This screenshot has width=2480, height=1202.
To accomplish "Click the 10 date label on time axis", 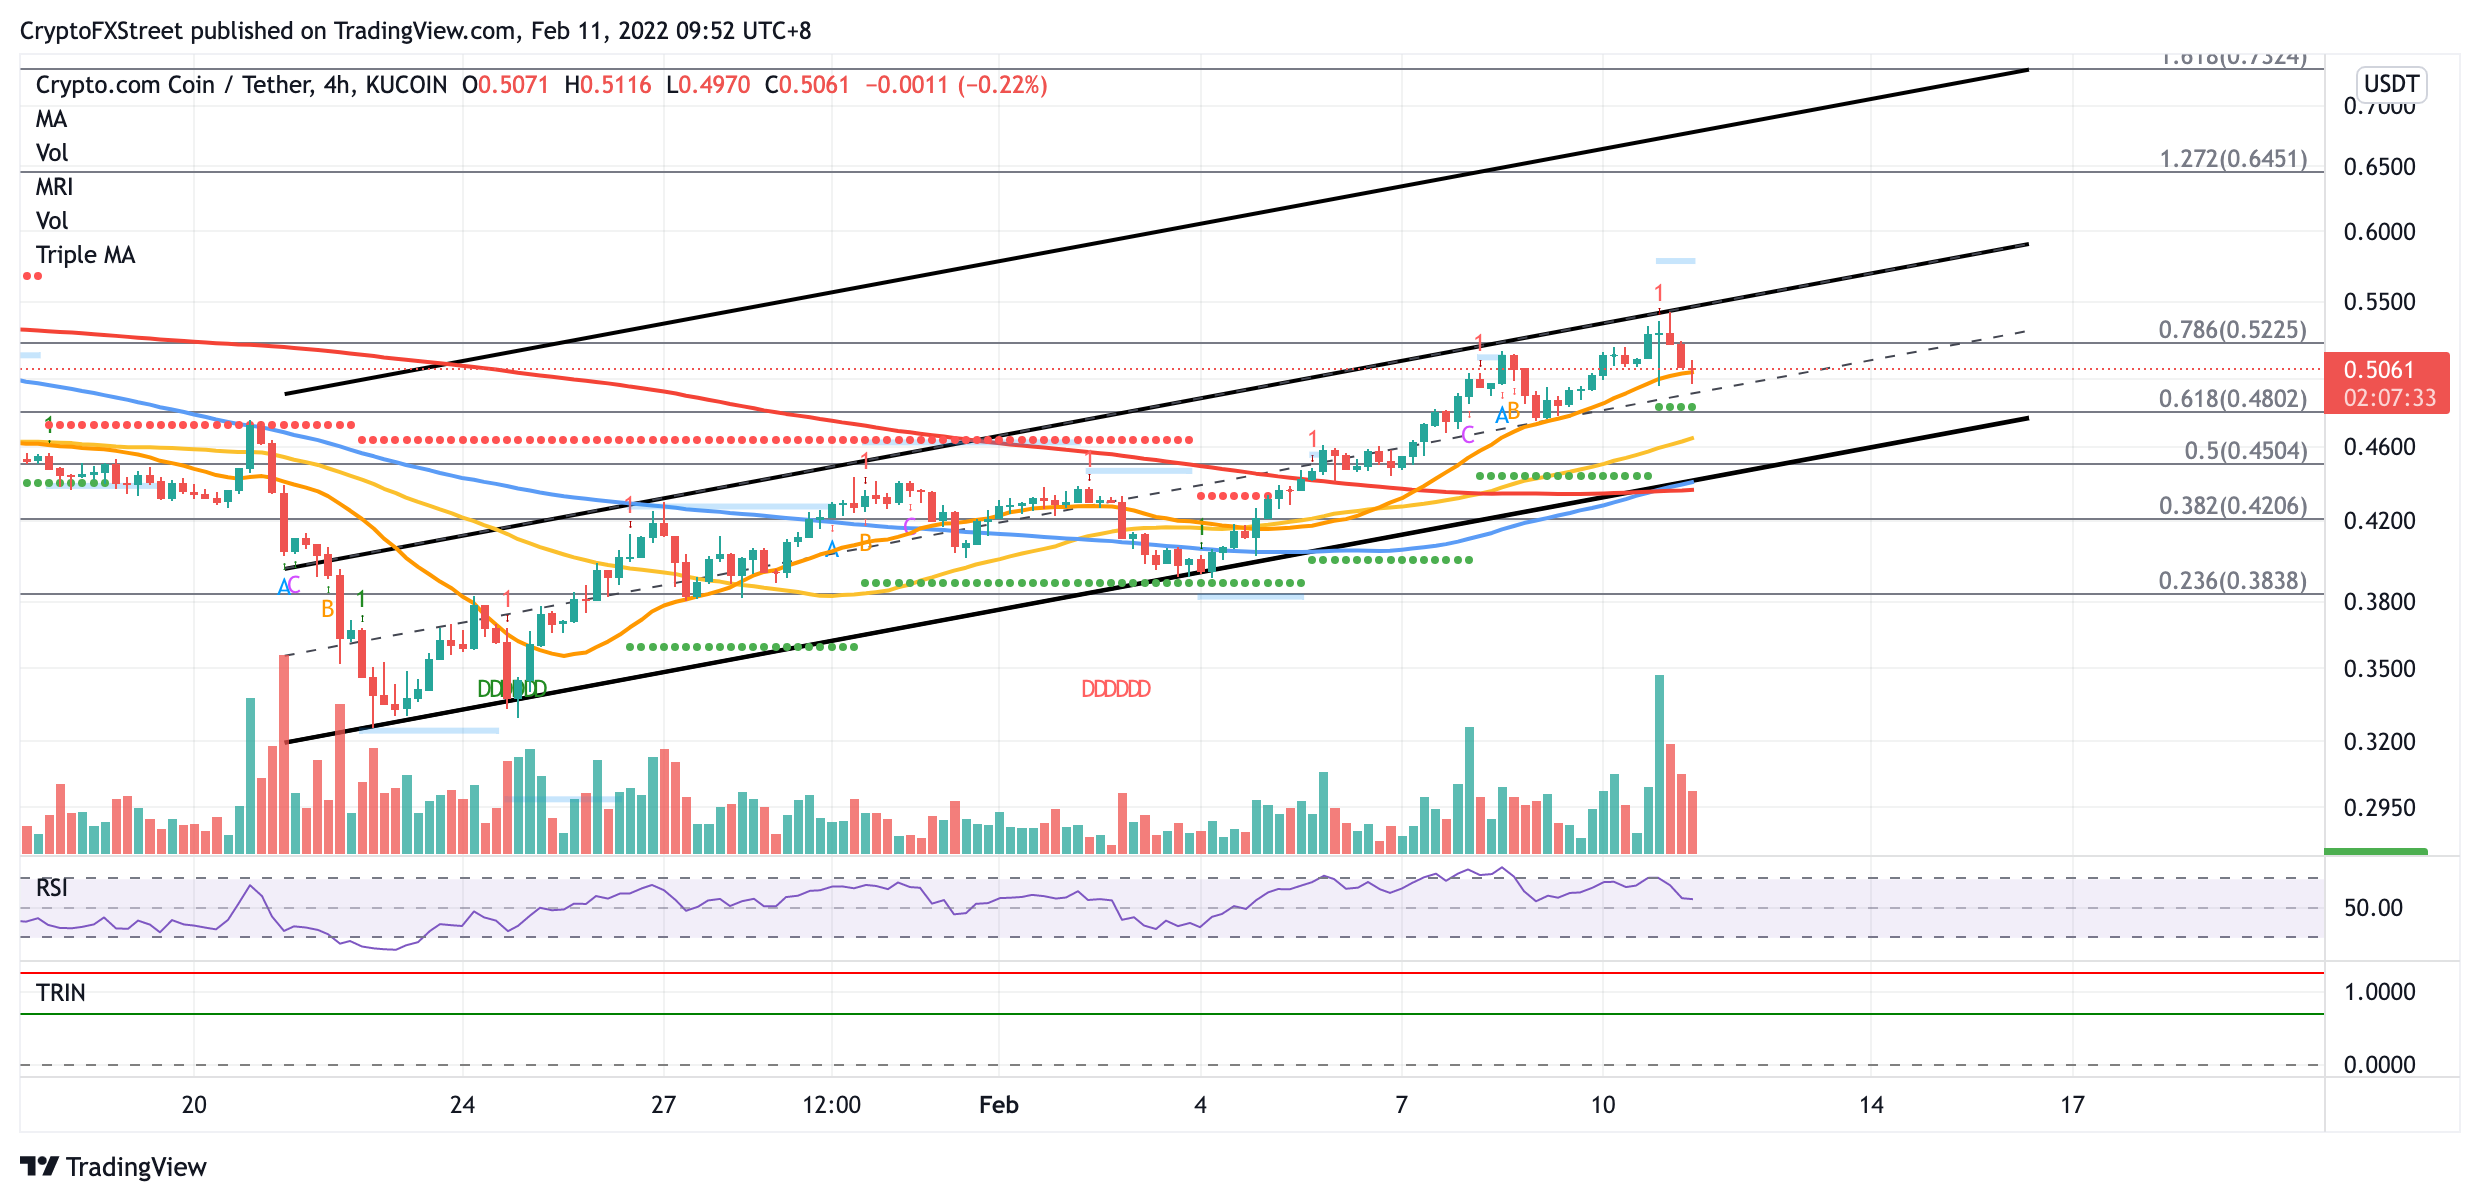I will tap(1602, 1105).
